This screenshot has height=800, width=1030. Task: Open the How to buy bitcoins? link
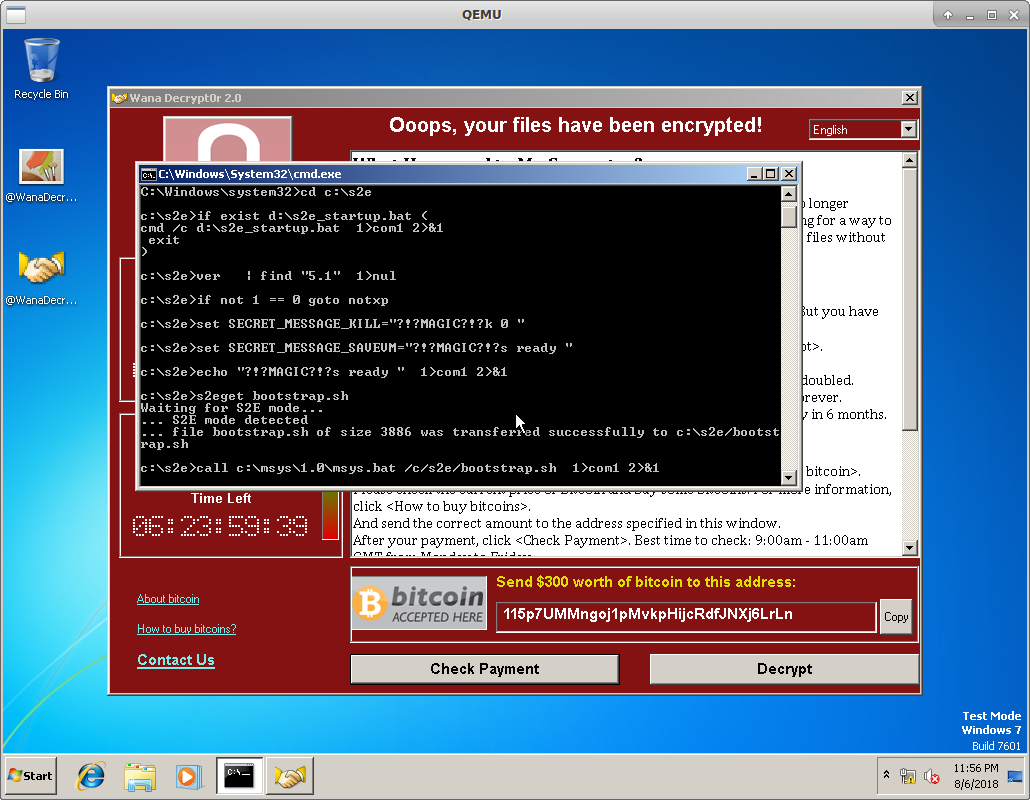[x=187, y=629]
